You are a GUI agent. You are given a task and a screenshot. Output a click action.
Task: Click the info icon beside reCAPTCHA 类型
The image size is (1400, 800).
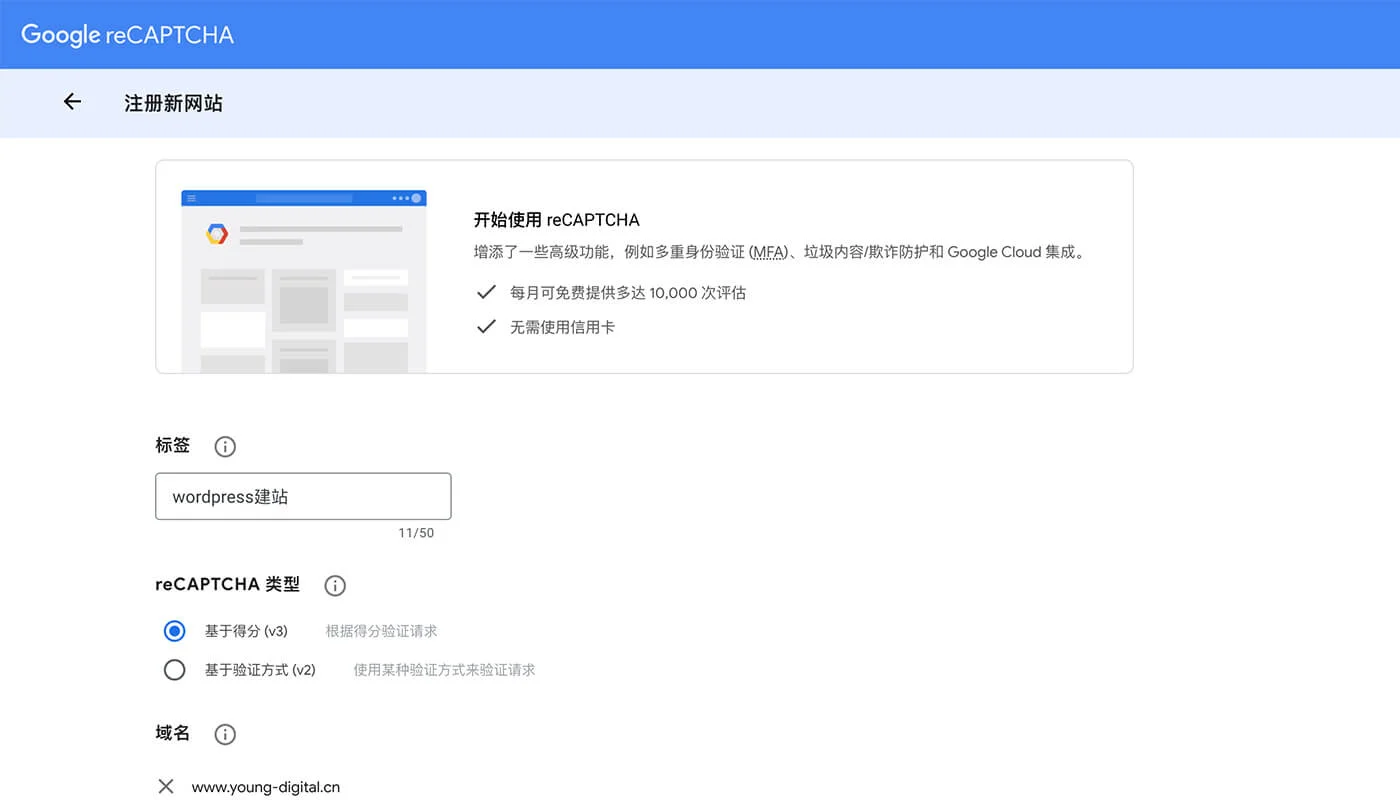click(334, 585)
